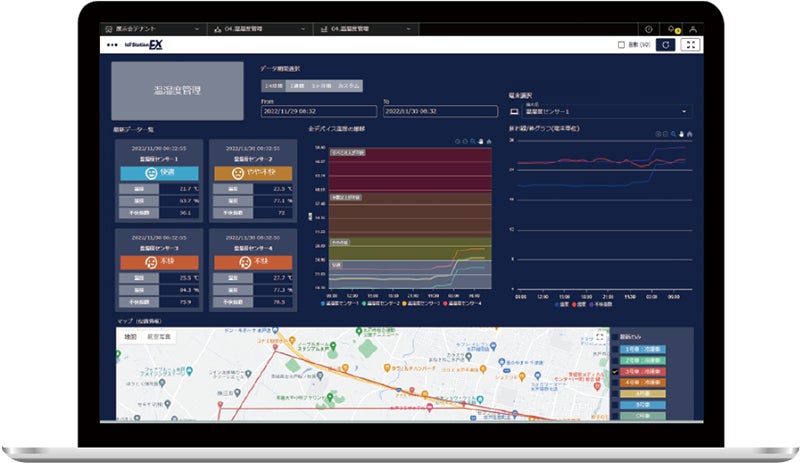Image resolution: width=800 pixels, height=463 pixels.
Task: Open the three-dot menu beside the IoT Station EX logo
Action: [x=109, y=46]
